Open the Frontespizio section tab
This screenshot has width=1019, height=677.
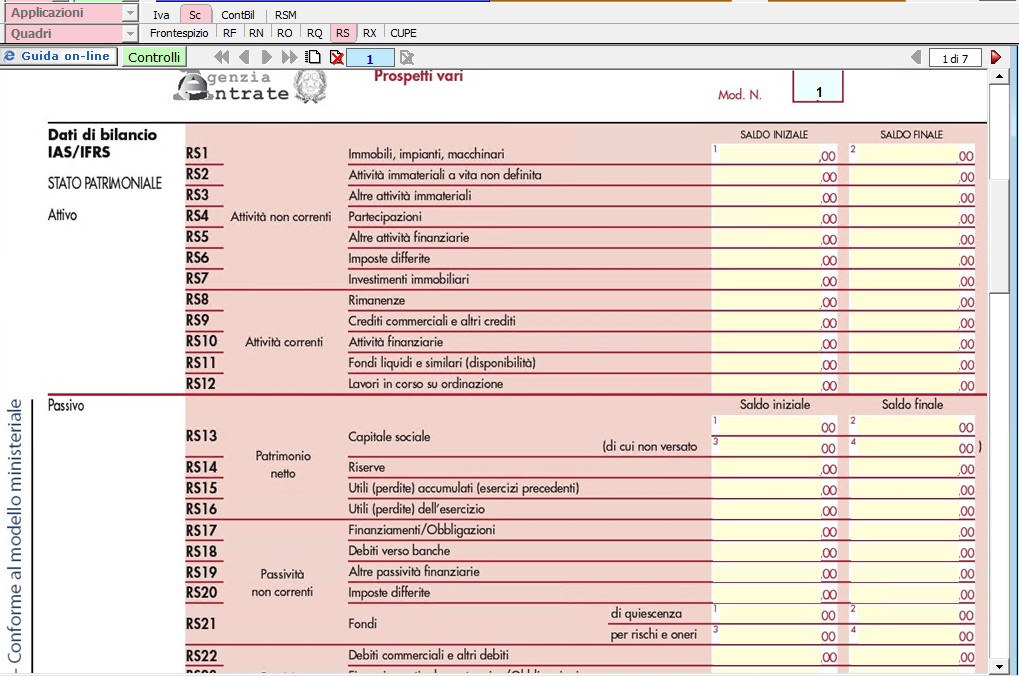(179, 33)
